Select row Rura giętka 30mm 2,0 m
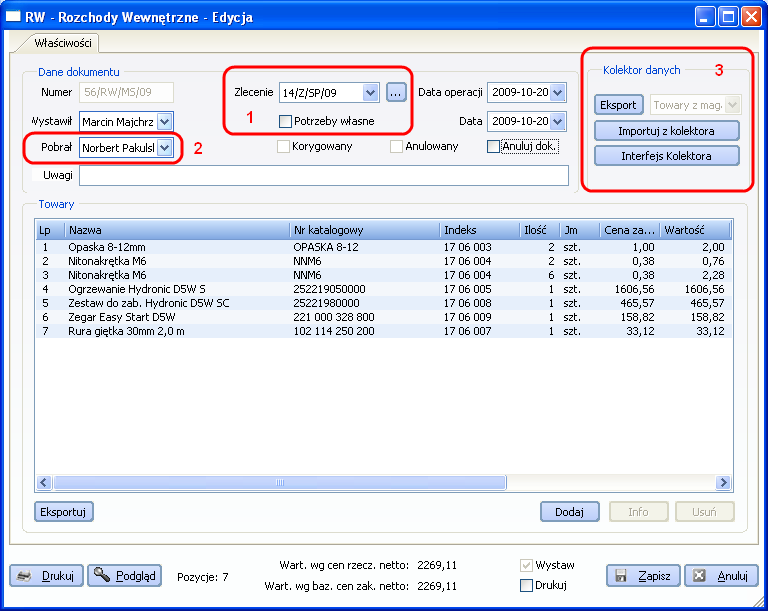The width and height of the screenshot is (768, 611). (x=384, y=331)
